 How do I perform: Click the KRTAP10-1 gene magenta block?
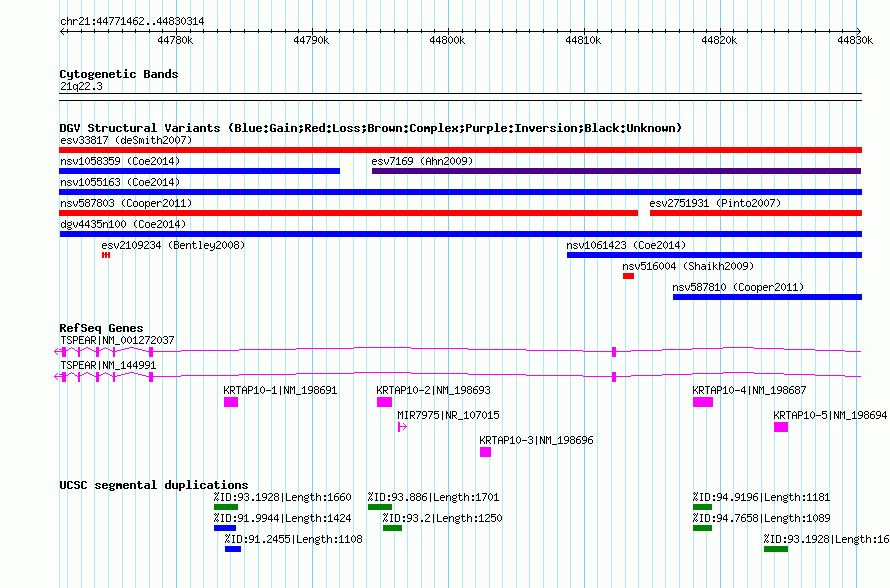[231, 402]
